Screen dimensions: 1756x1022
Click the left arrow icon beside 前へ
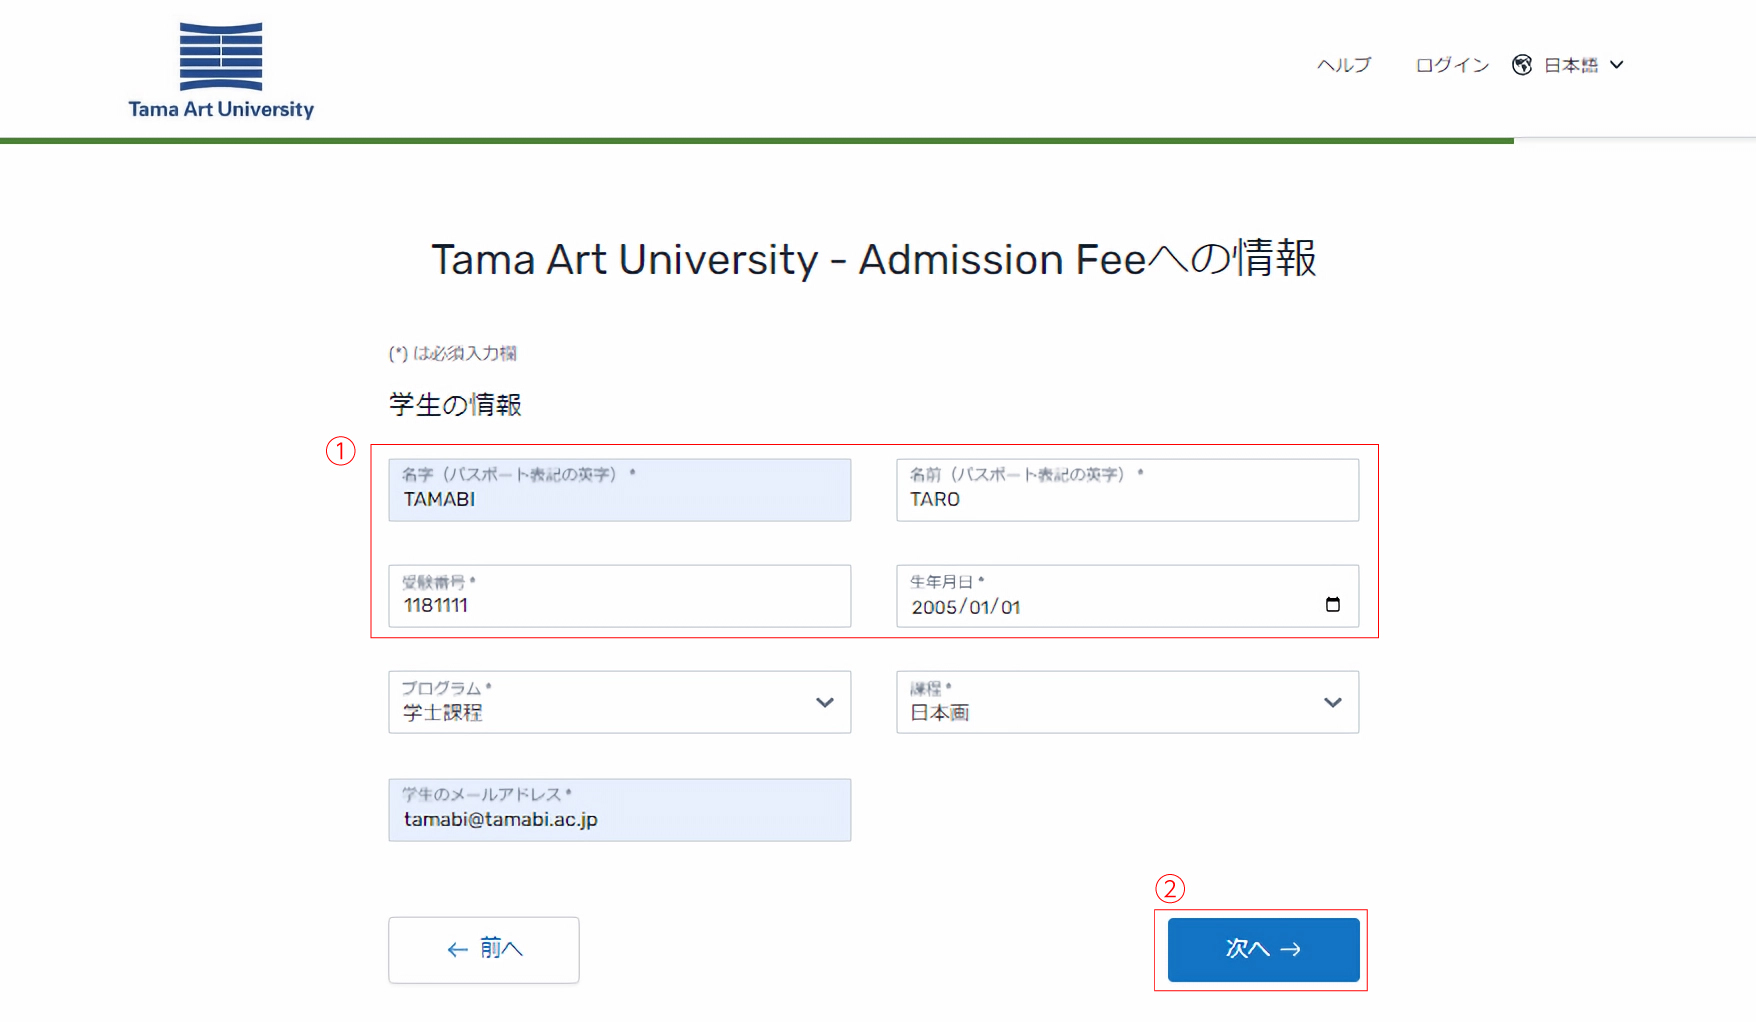pyautogui.click(x=457, y=949)
